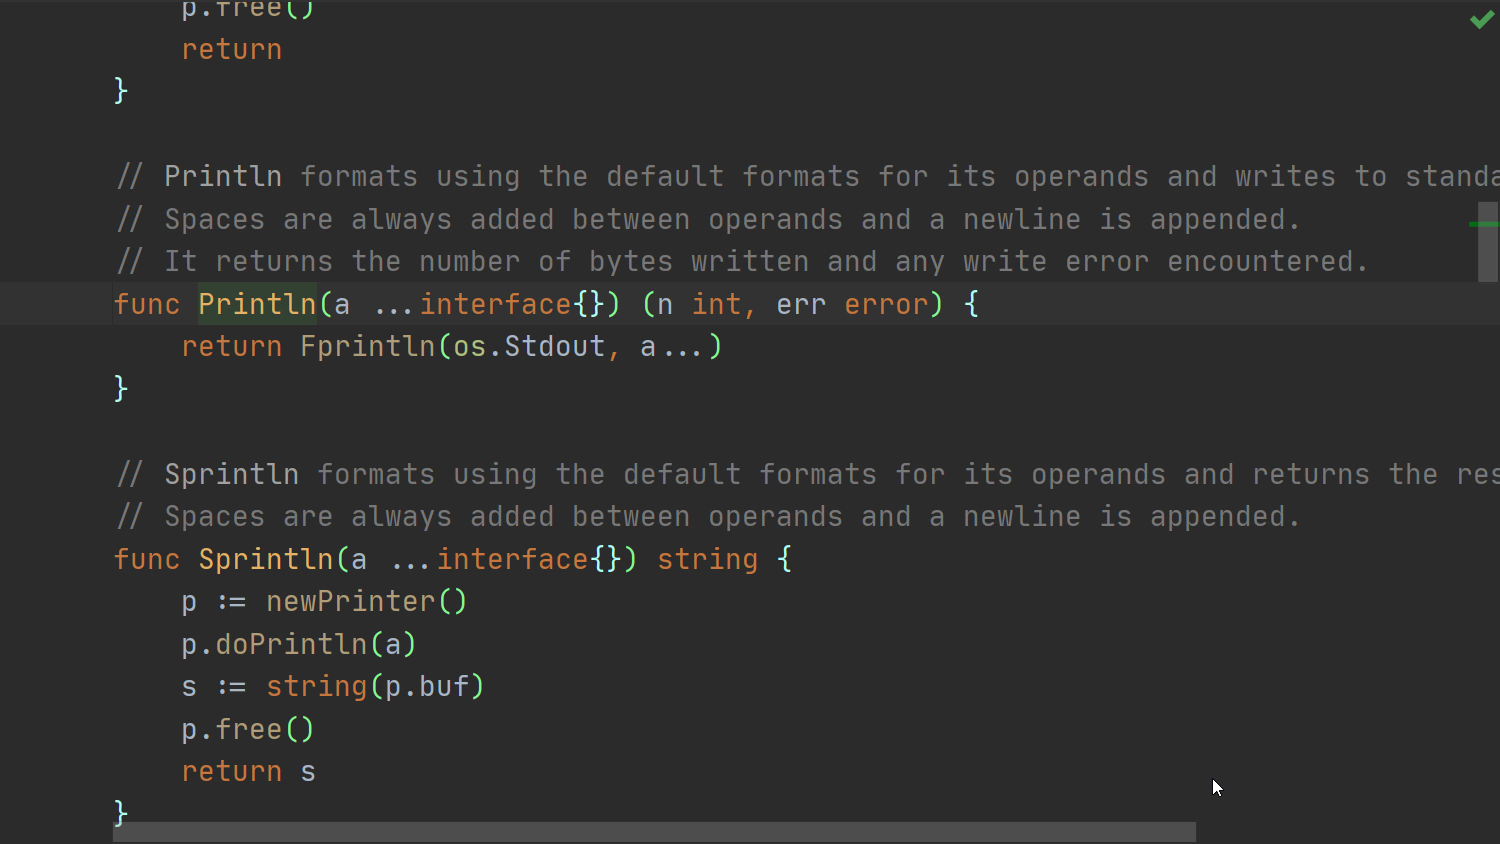Image resolution: width=1500 pixels, height=844 pixels.
Task: Click p.free() inside the Sprintln function
Action: pos(248,729)
